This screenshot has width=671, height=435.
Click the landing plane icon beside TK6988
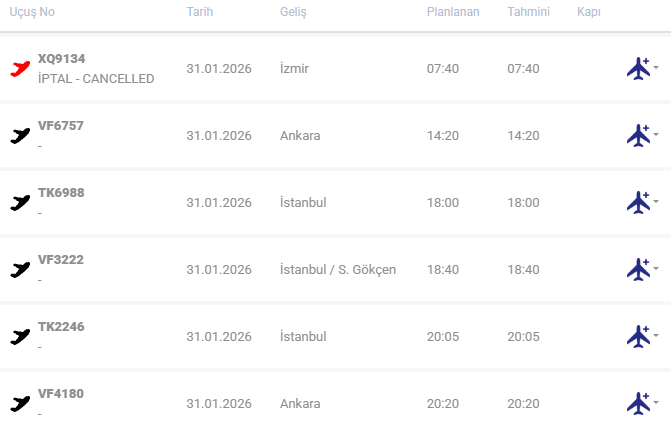[20, 203]
